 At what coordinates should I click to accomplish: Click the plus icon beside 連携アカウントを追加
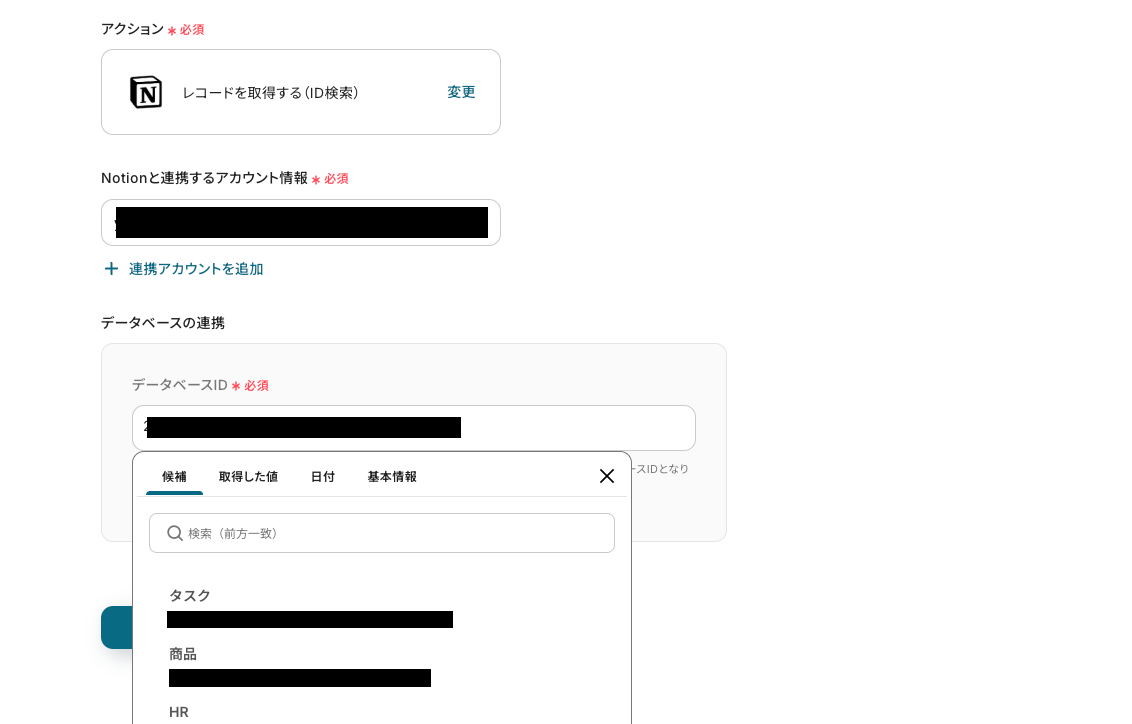click(x=111, y=269)
